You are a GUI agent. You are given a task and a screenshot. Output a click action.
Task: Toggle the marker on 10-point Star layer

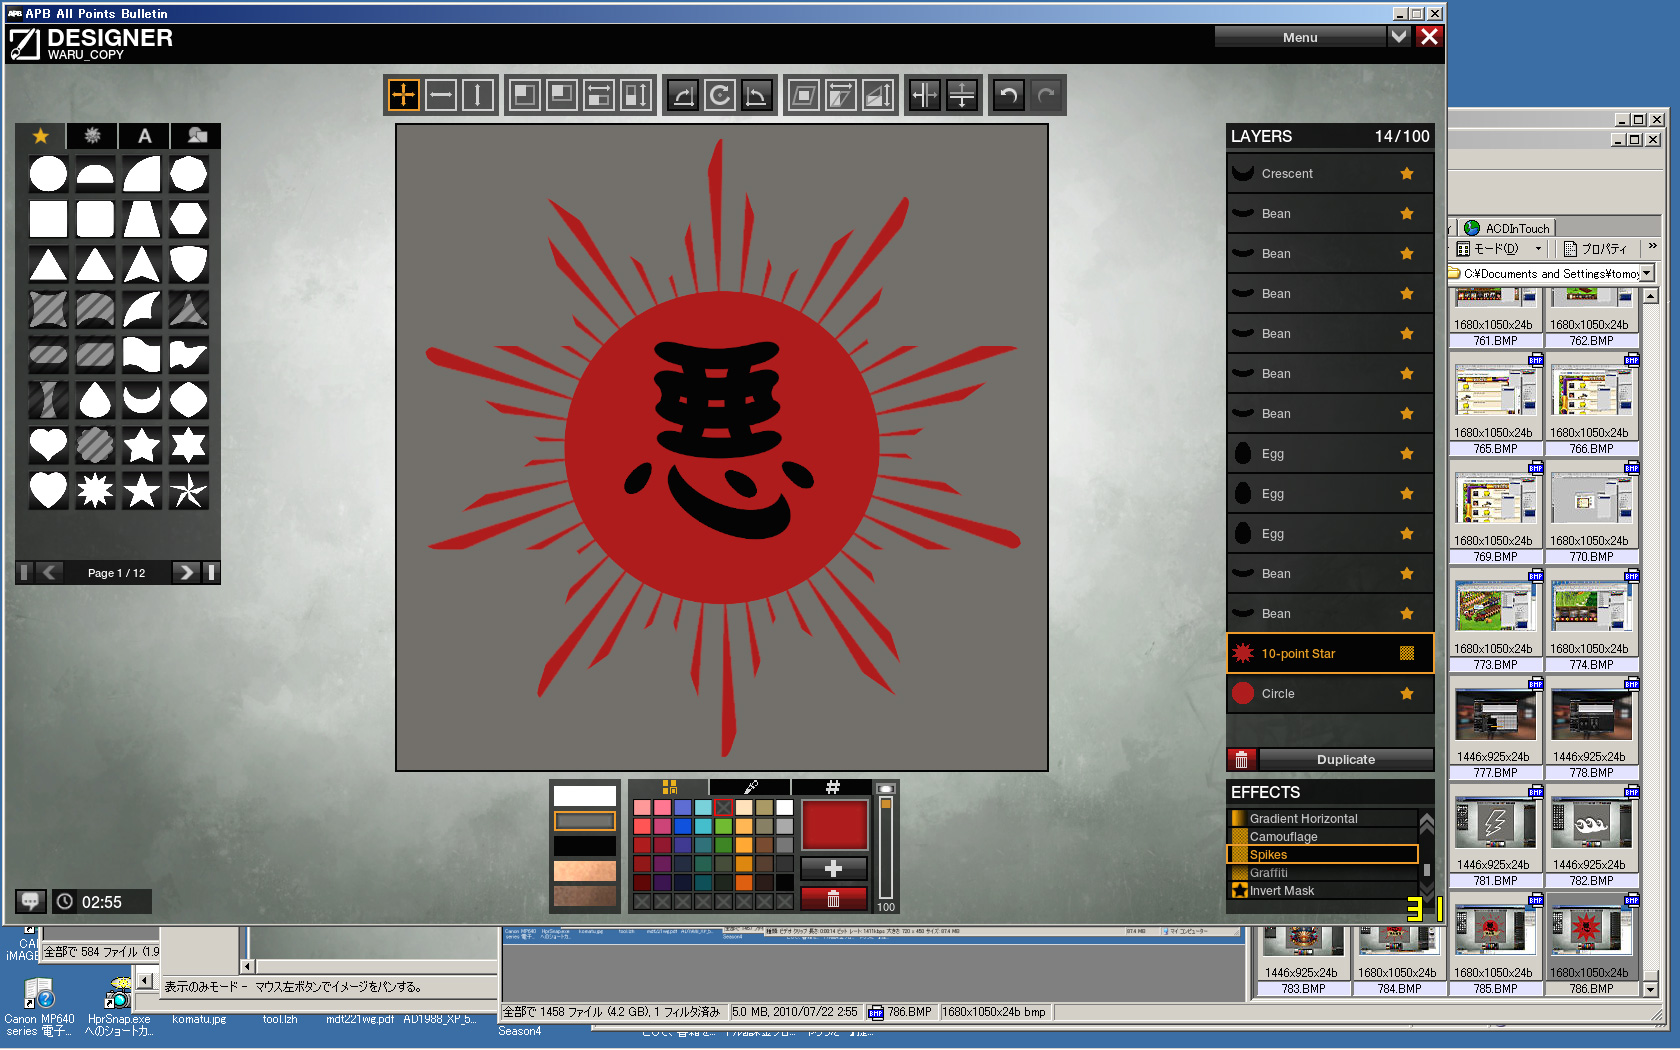pos(1407,654)
